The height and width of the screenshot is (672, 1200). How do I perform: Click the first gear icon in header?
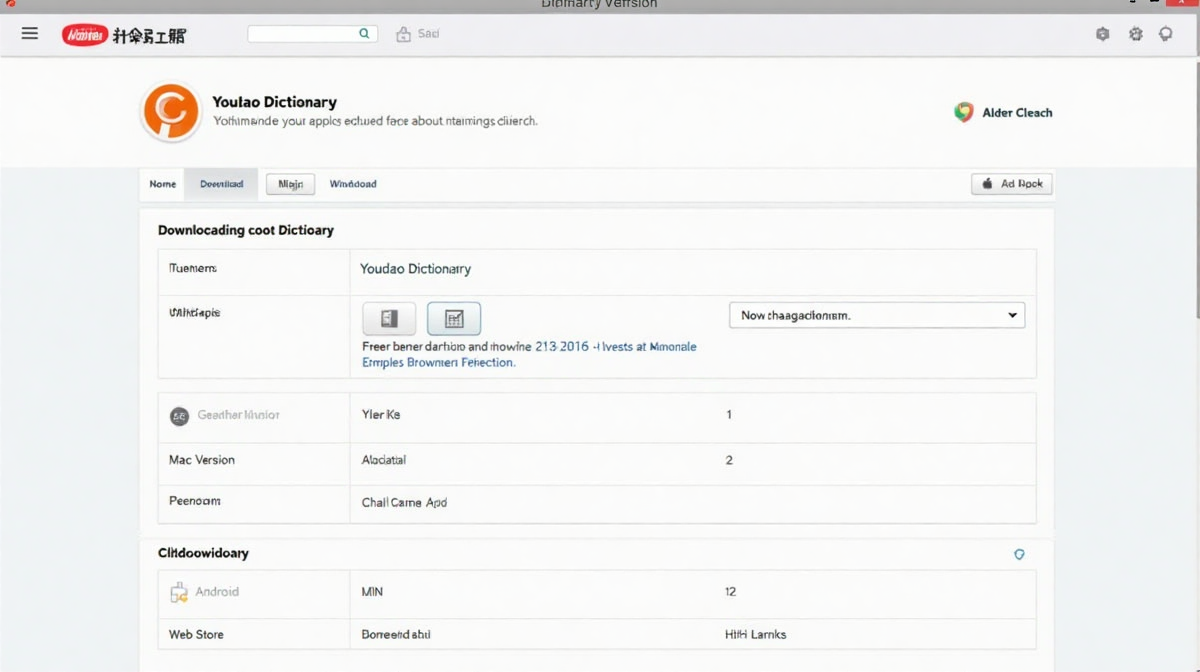coord(1102,34)
